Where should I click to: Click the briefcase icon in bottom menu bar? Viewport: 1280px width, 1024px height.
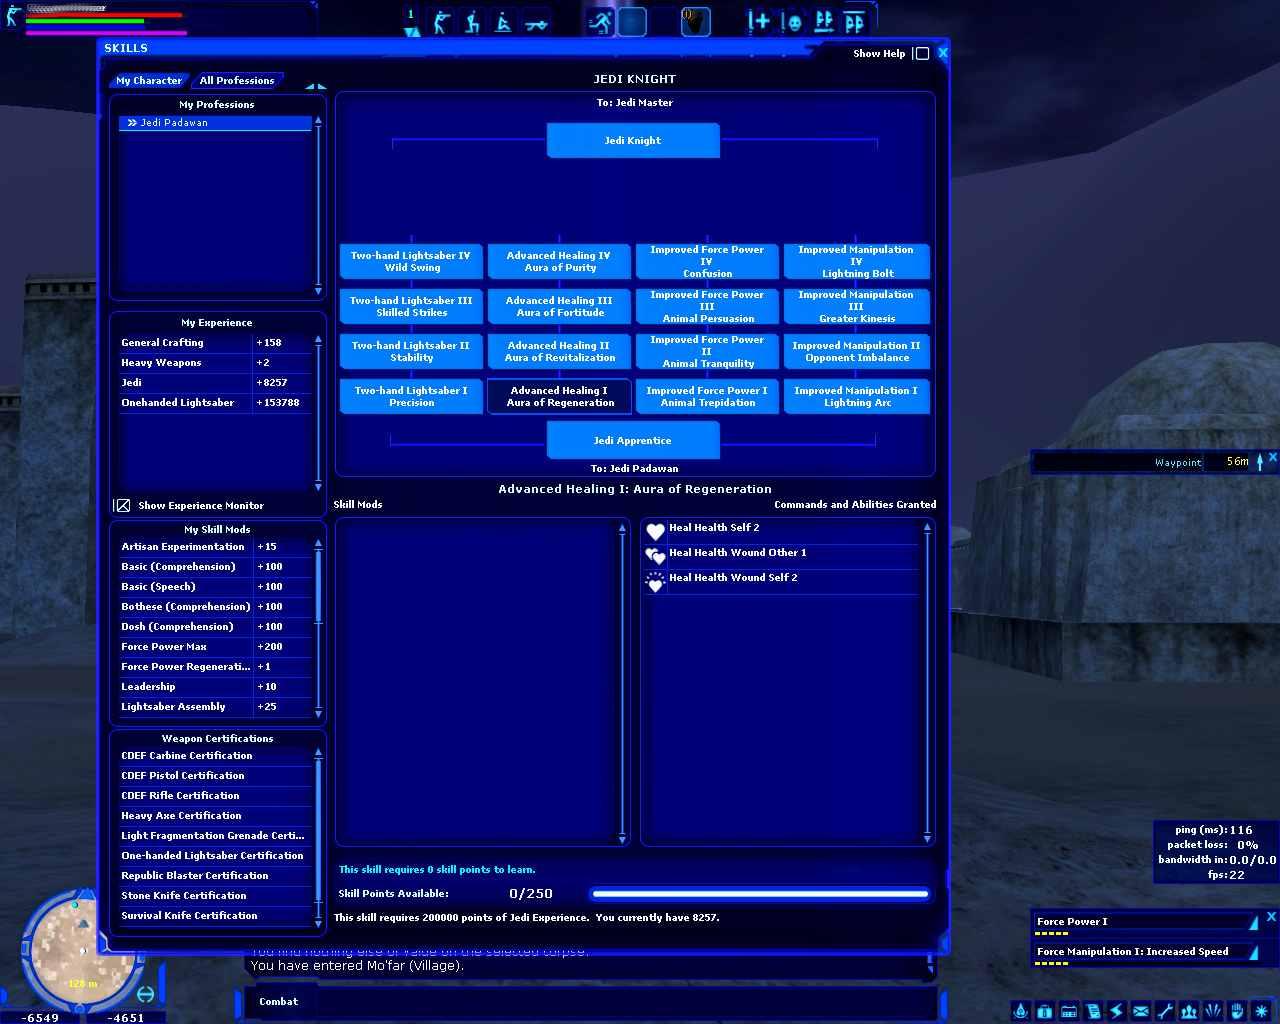point(1045,1011)
